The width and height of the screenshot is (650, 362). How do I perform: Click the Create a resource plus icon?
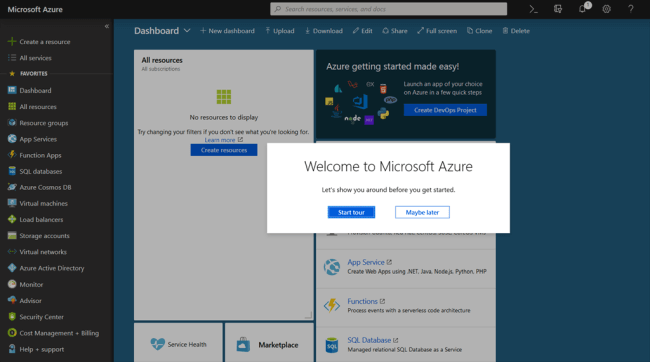tap(12, 41)
